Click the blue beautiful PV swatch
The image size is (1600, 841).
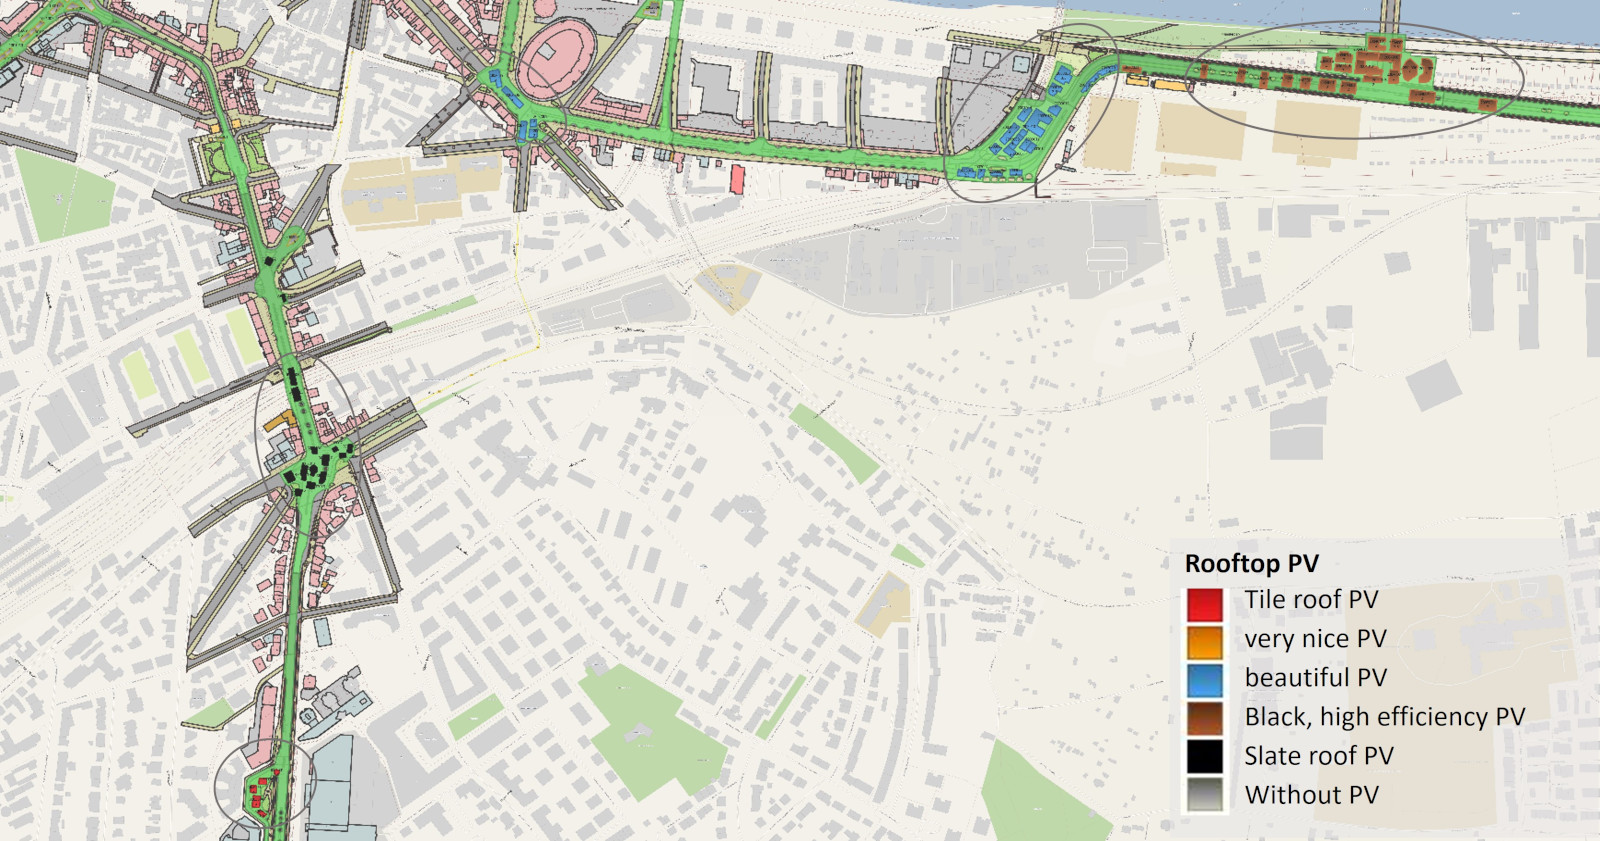[x=1205, y=681]
